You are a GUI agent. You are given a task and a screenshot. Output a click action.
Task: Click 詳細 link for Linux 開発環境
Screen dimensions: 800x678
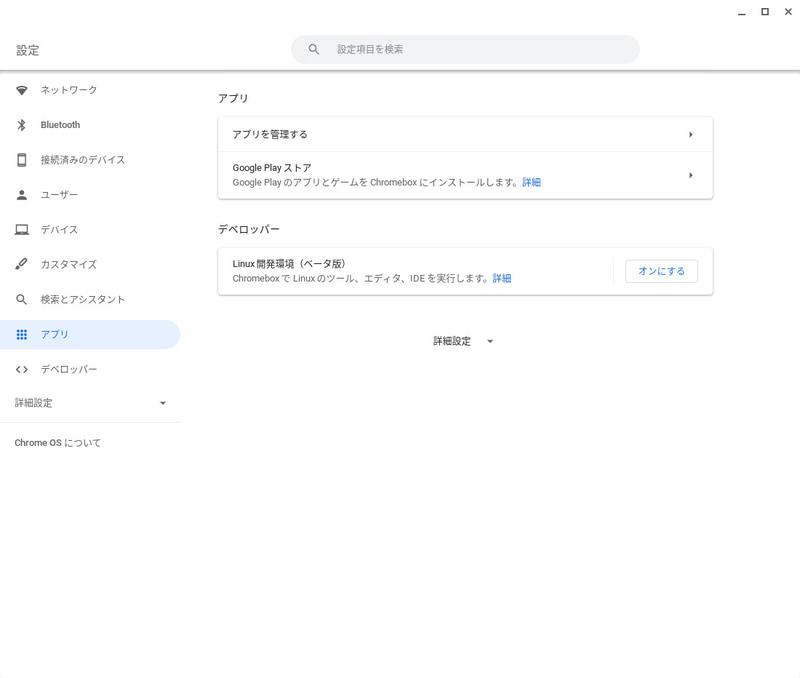click(501, 278)
